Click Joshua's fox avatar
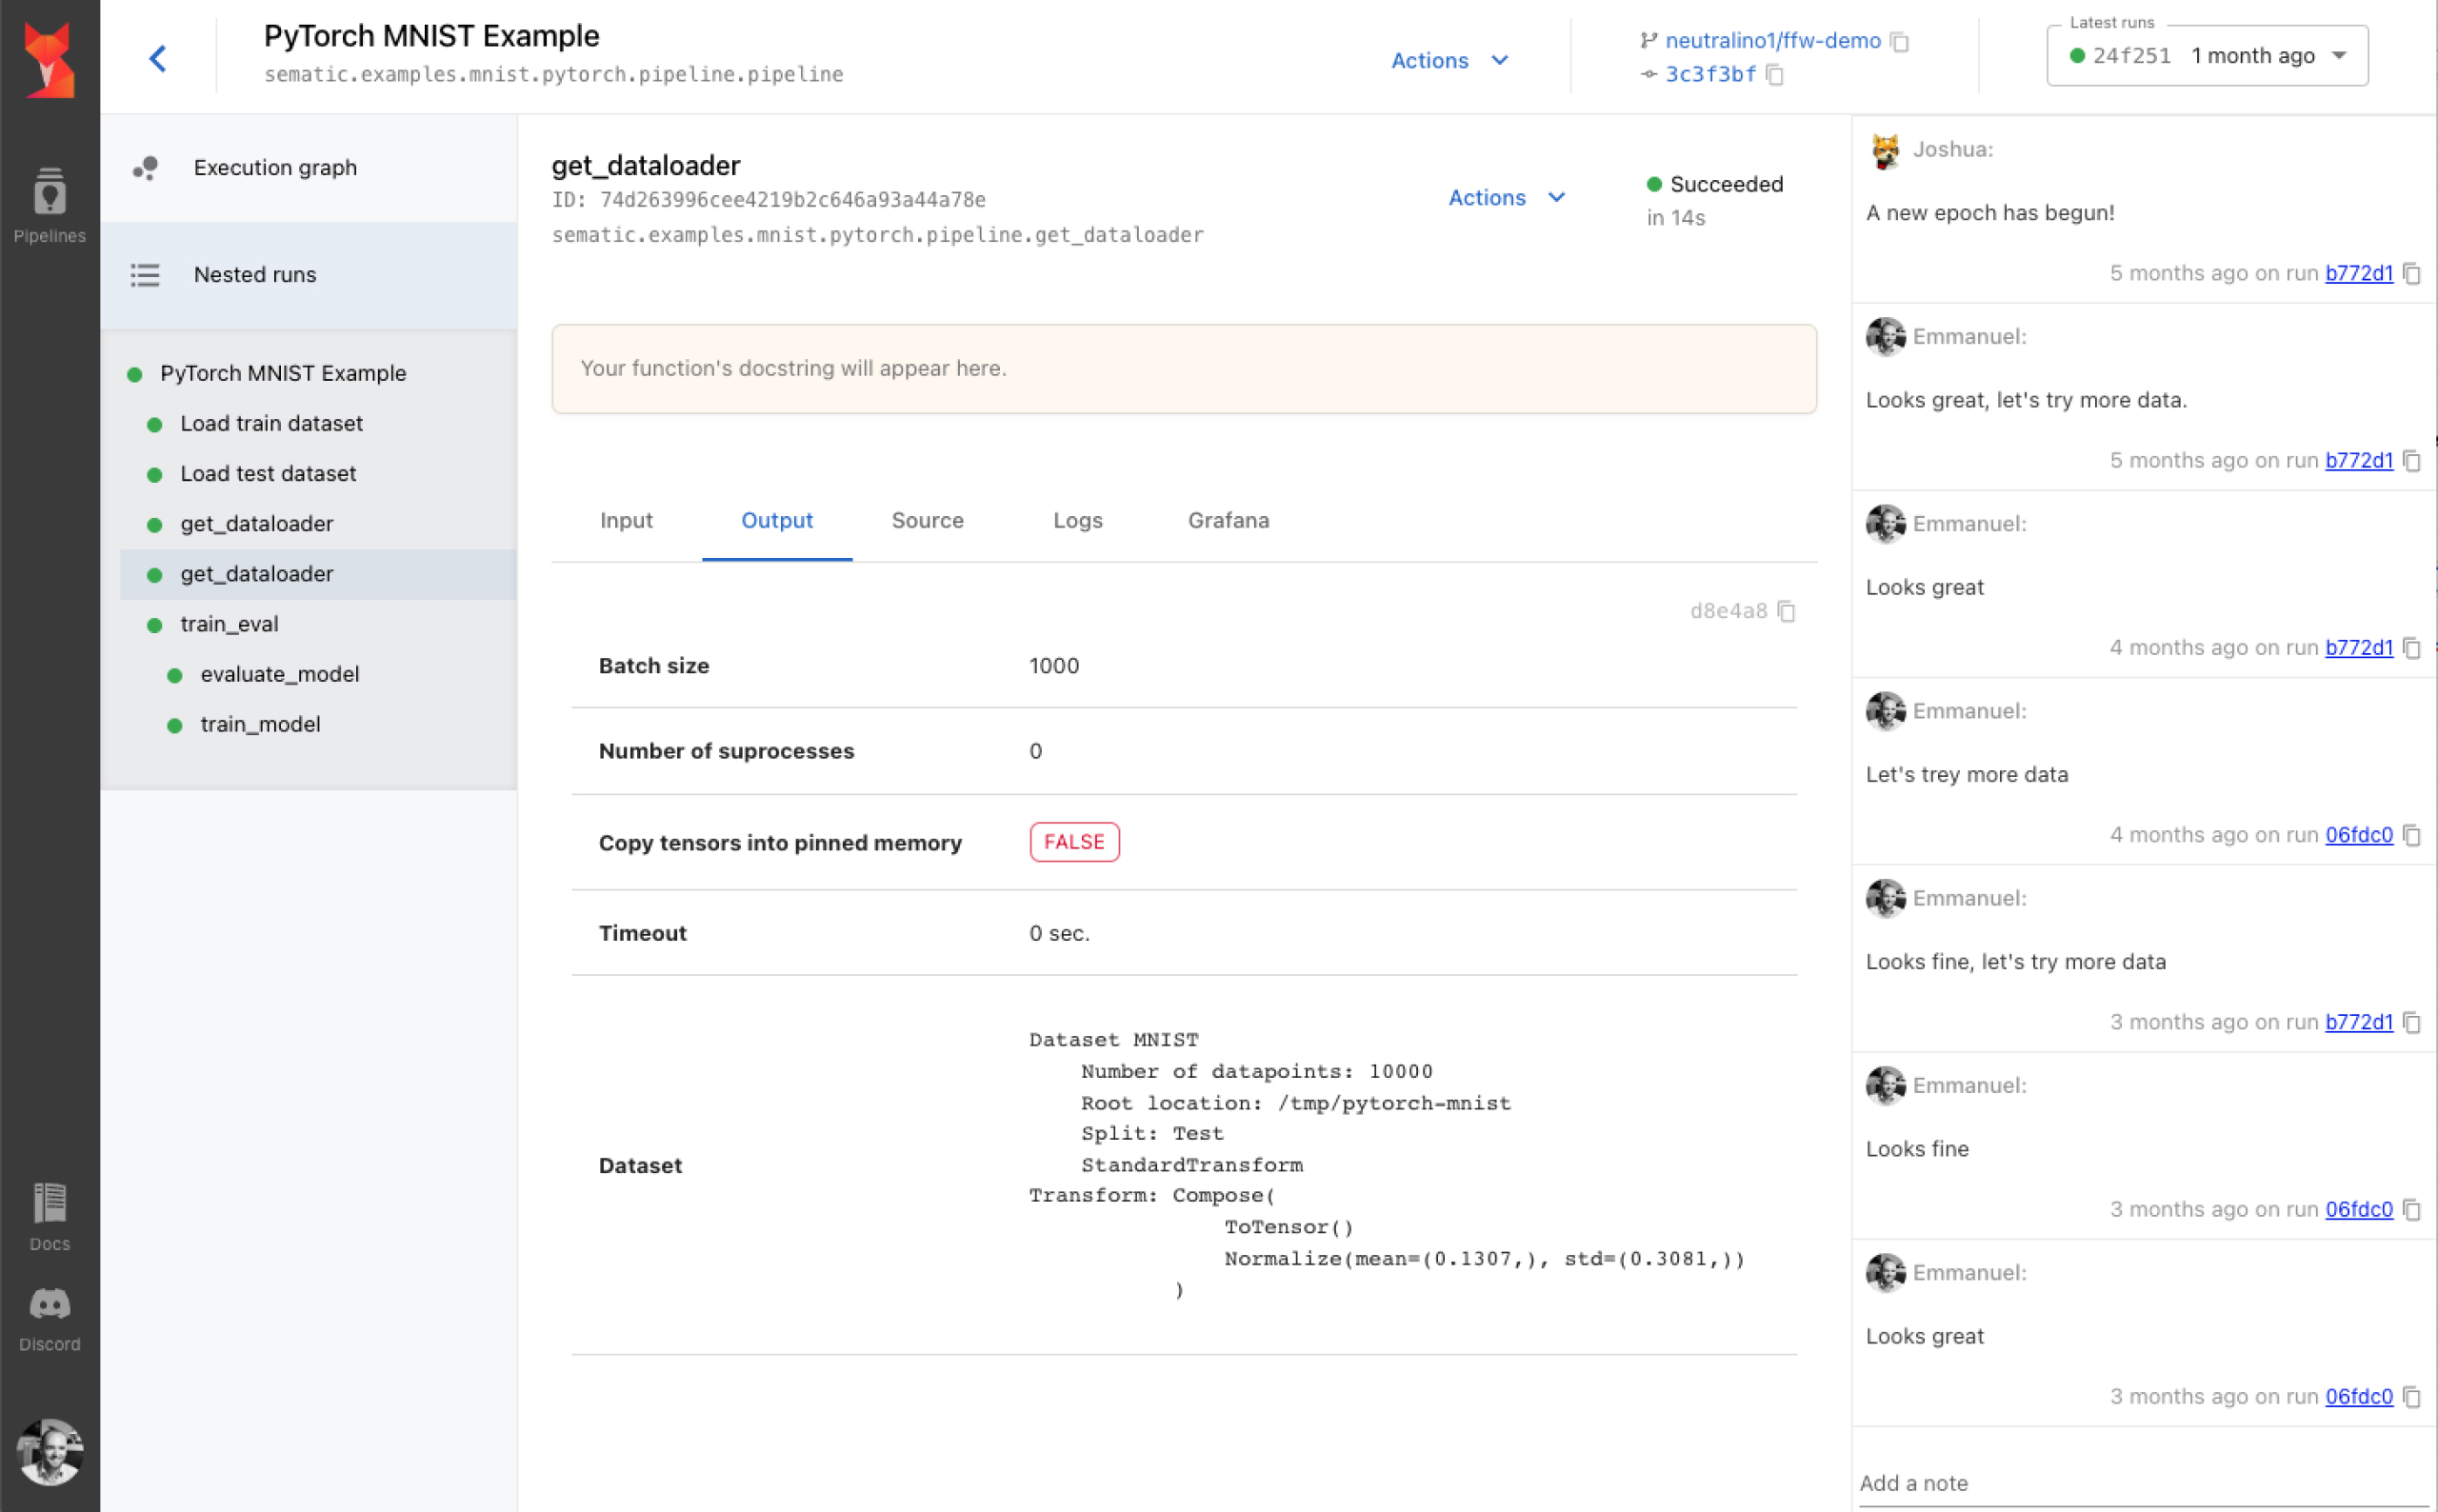Screen dimensions: 2438x1512 1886,150
